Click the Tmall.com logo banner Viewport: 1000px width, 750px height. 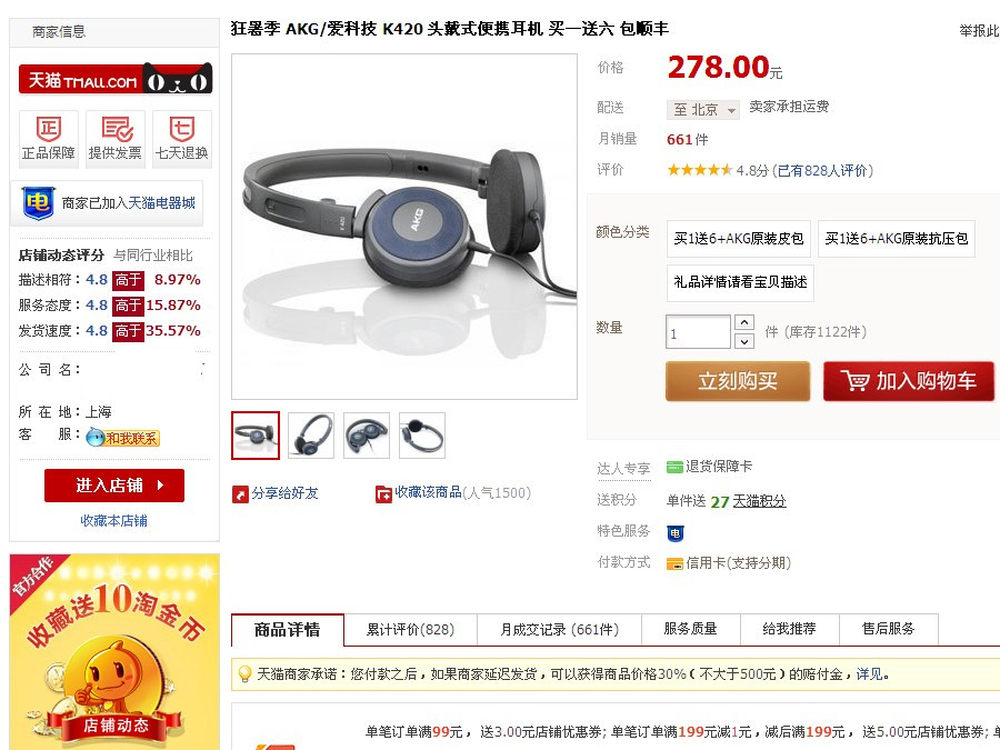115,78
